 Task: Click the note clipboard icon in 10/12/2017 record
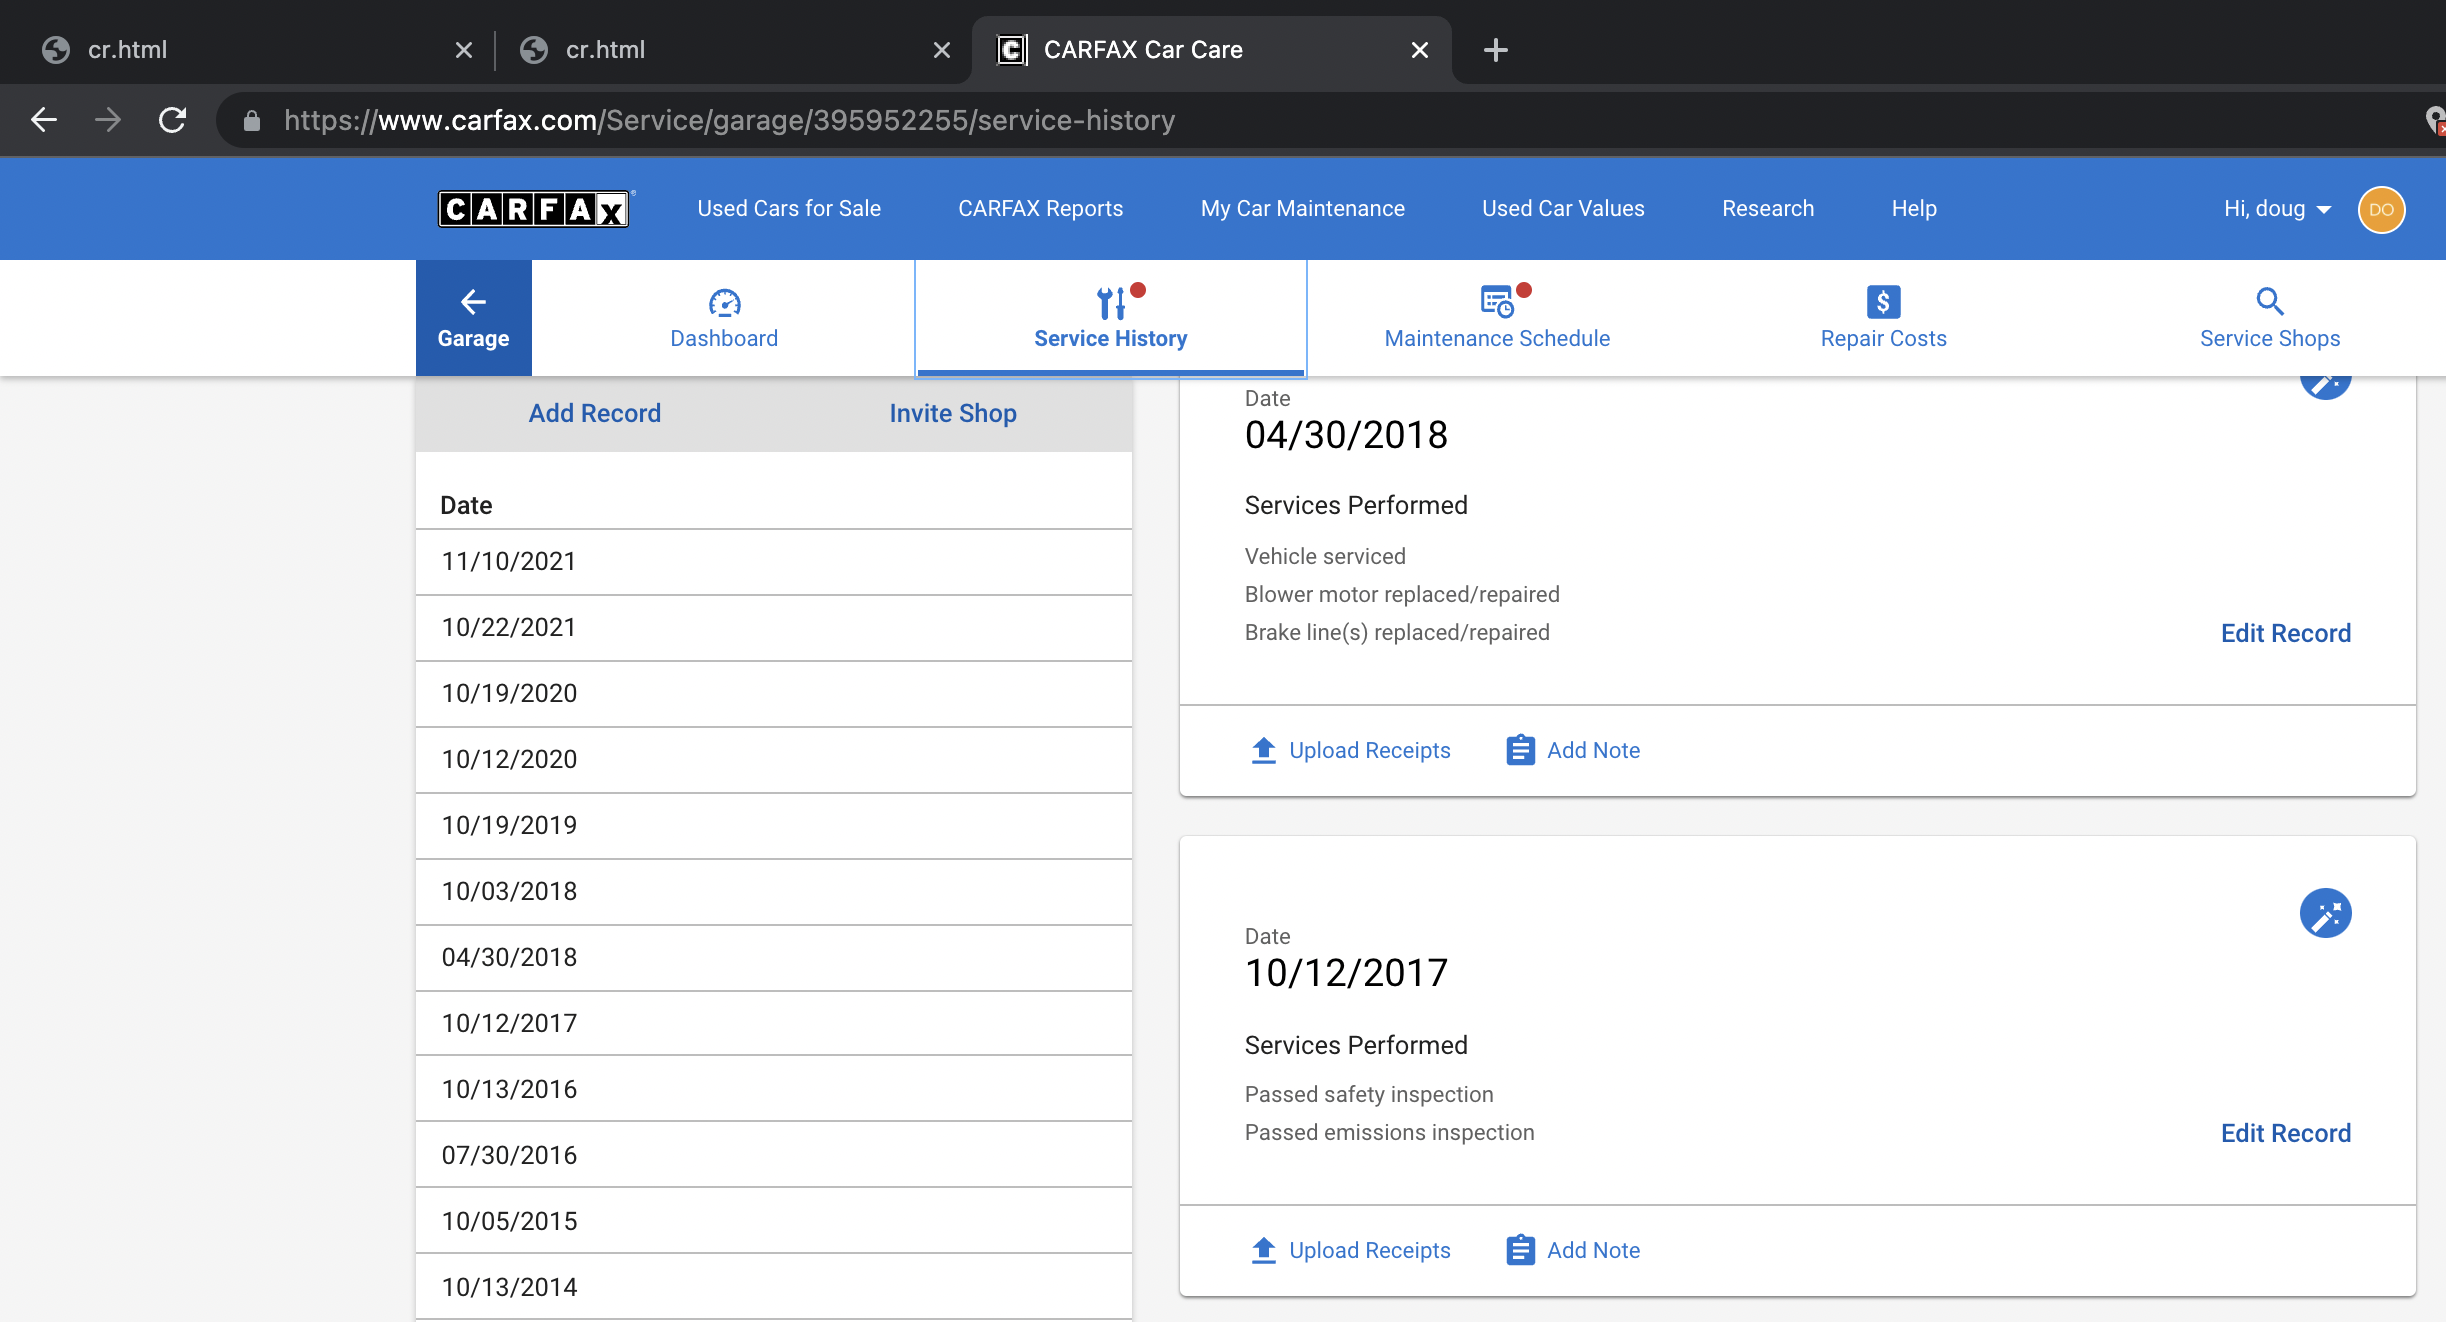(1520, 1250)
